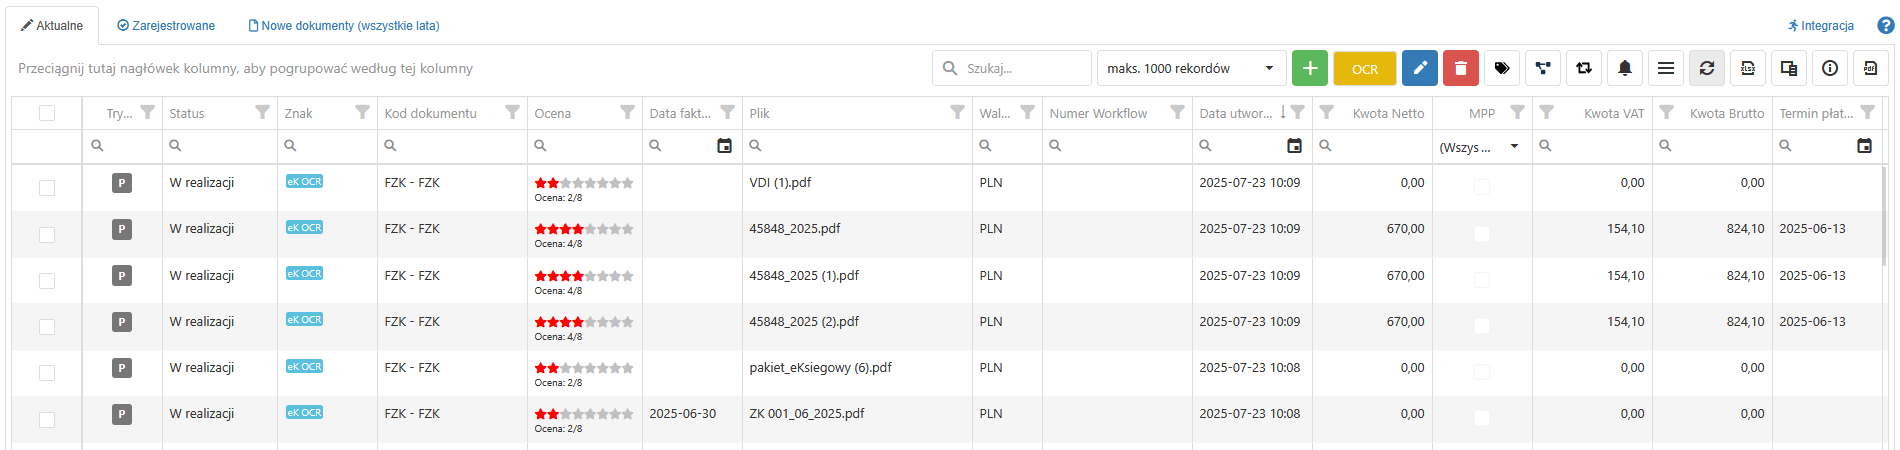Click the PDF export icon

pos(1870,68)
